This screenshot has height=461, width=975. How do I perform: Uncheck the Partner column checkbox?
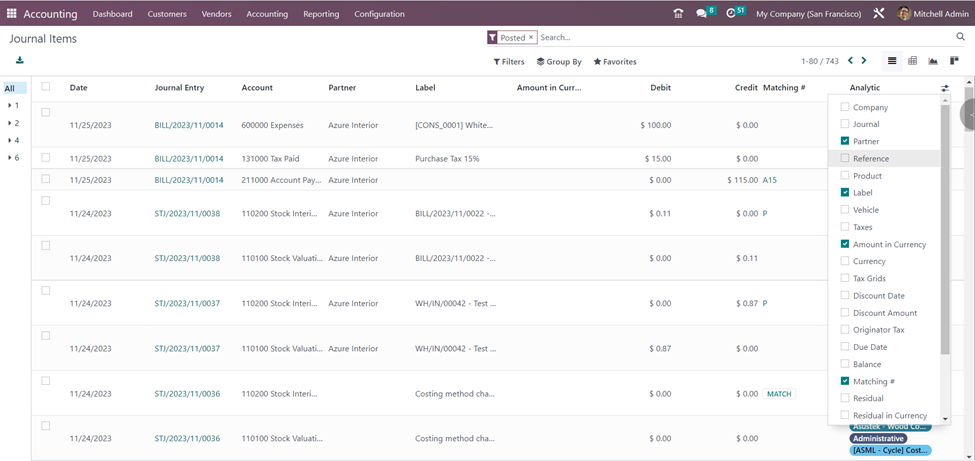tap(845, 141)
